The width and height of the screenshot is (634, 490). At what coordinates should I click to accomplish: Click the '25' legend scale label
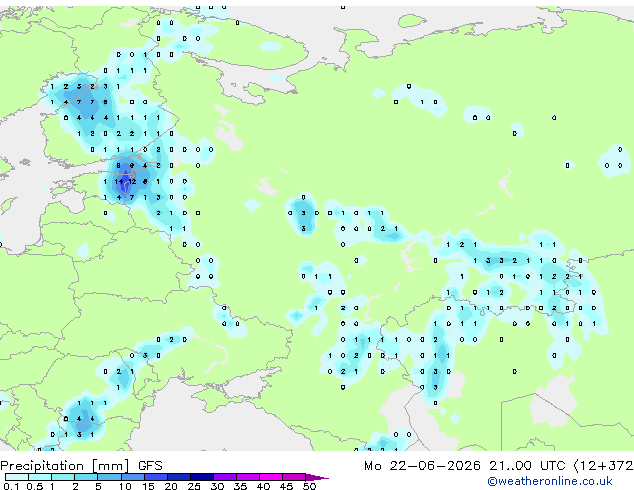[x=194, y=486]
